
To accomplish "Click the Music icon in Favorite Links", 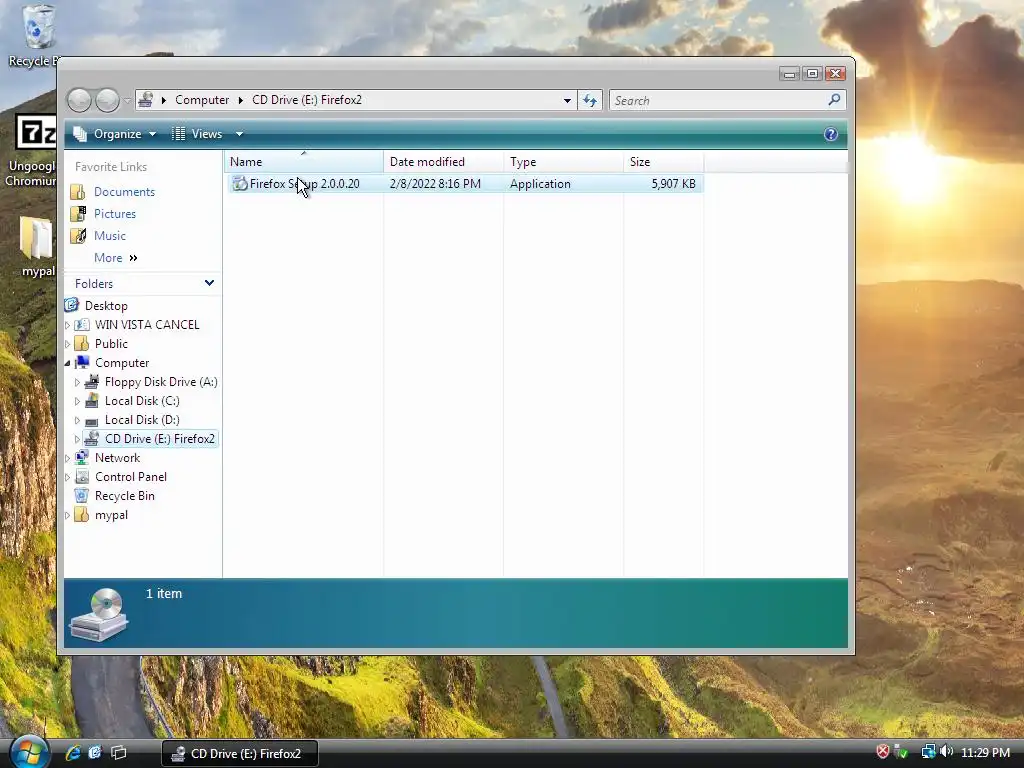I will pyautogui.click(x=78, y=236).
